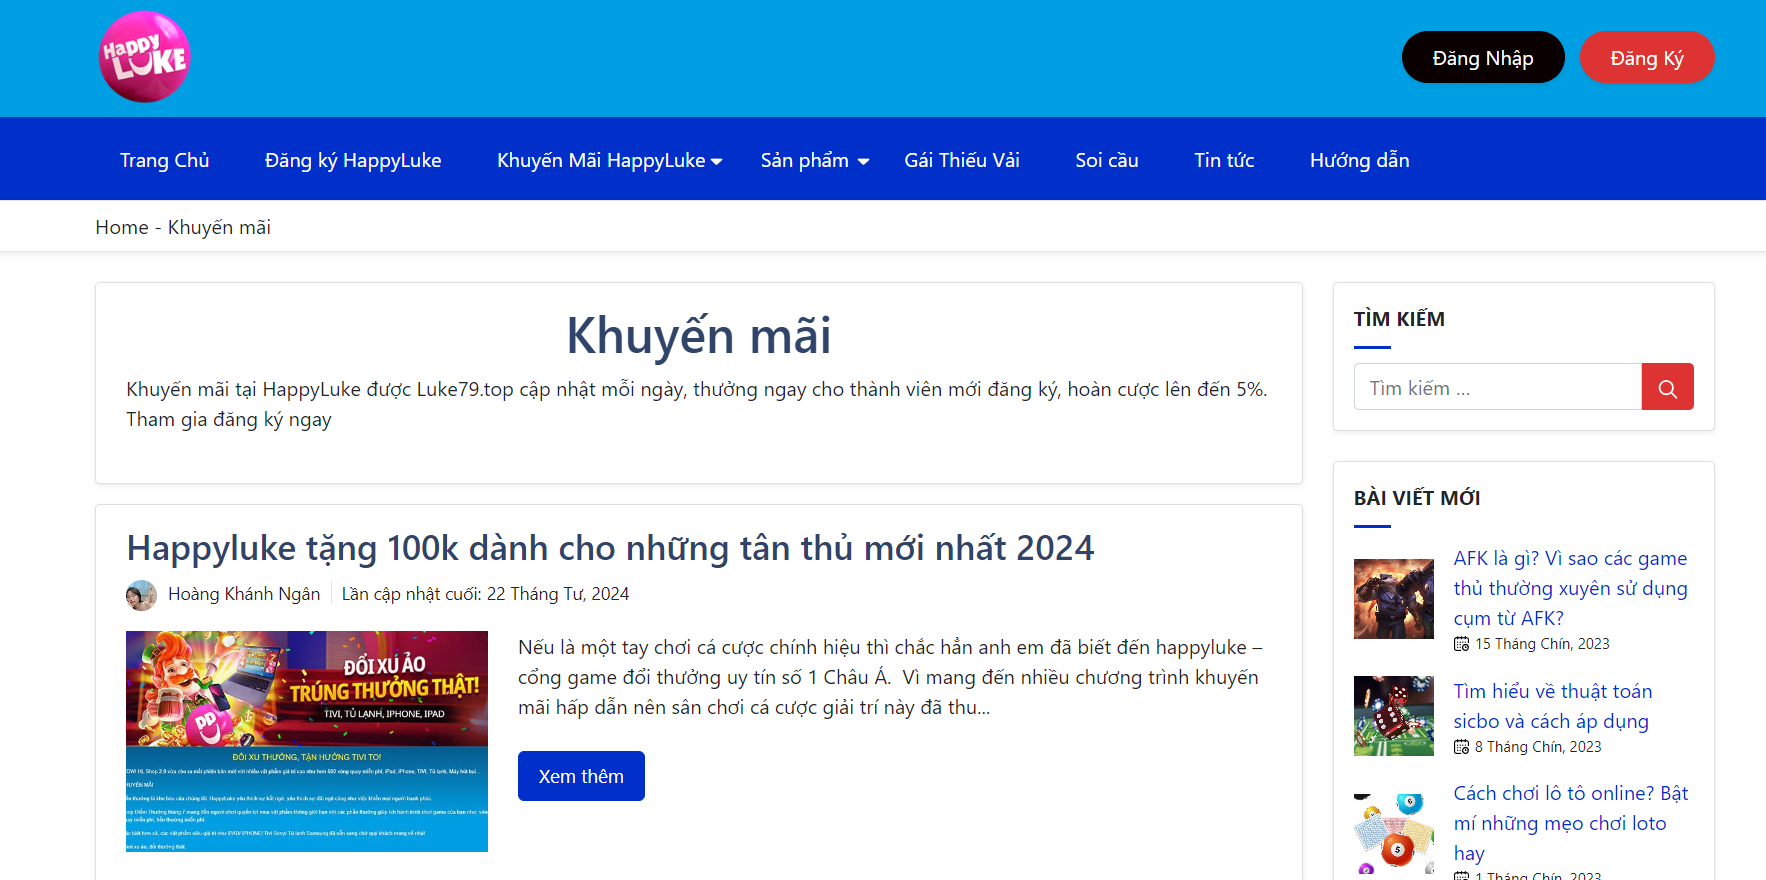Click the Đăng Nhập button
The height and width of the screenshot is (880, 1766).
click(x=1482, y=58)
